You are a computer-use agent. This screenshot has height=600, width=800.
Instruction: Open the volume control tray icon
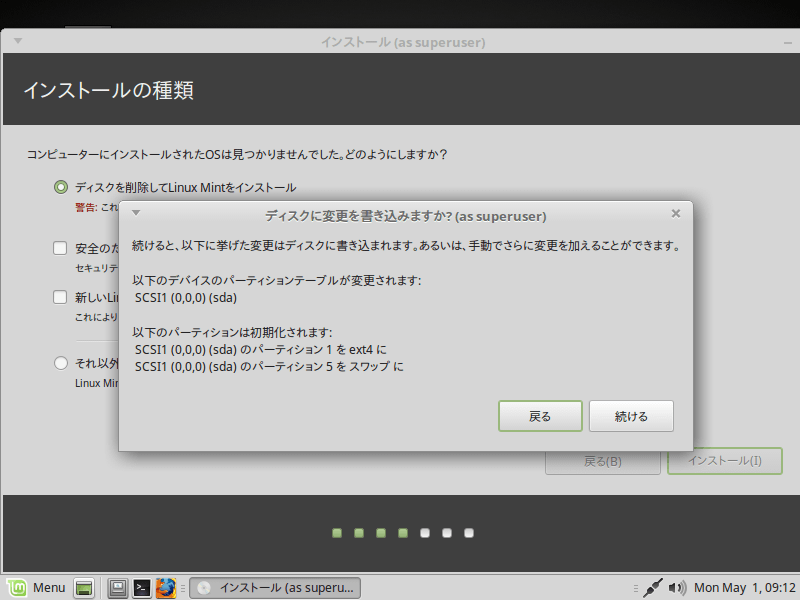pos(677,588)
